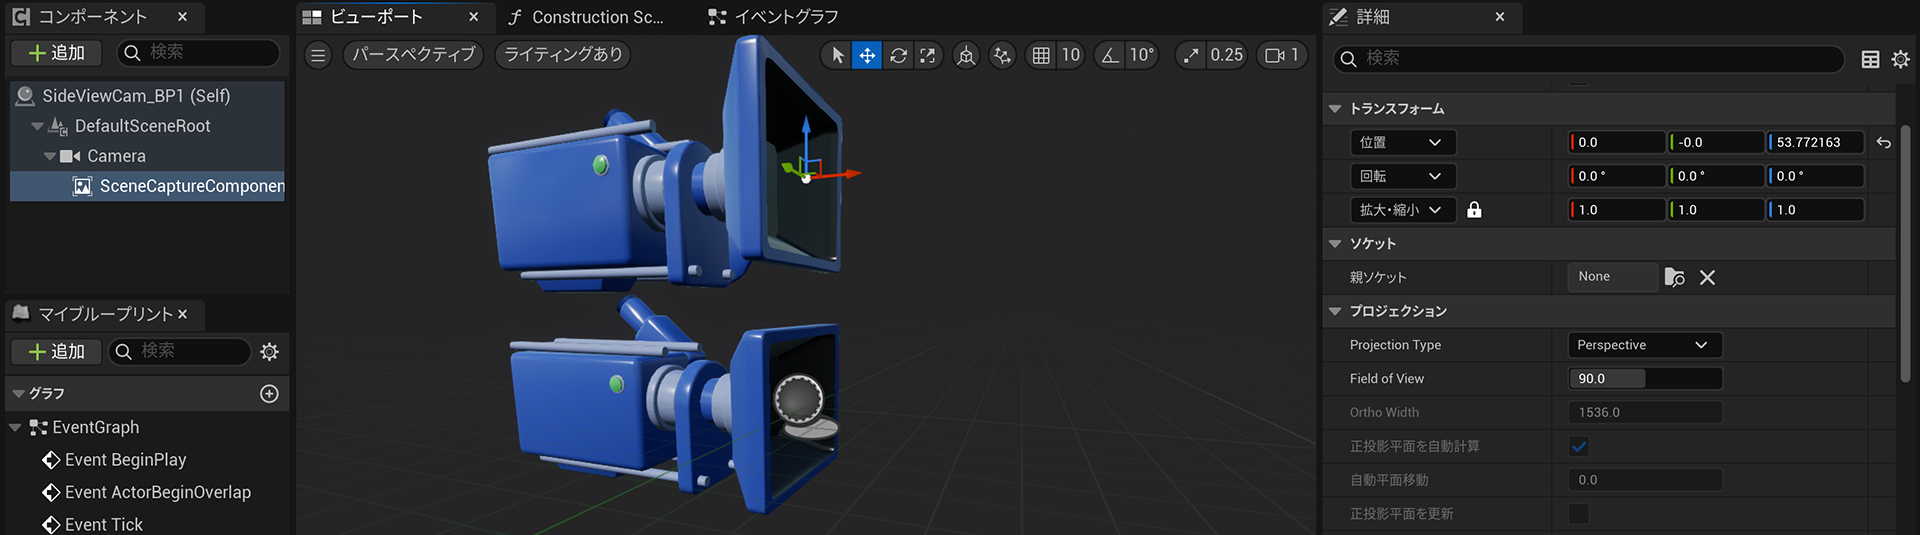
Task: Edit location Z value 53.772163
Action: (1816, 143)
